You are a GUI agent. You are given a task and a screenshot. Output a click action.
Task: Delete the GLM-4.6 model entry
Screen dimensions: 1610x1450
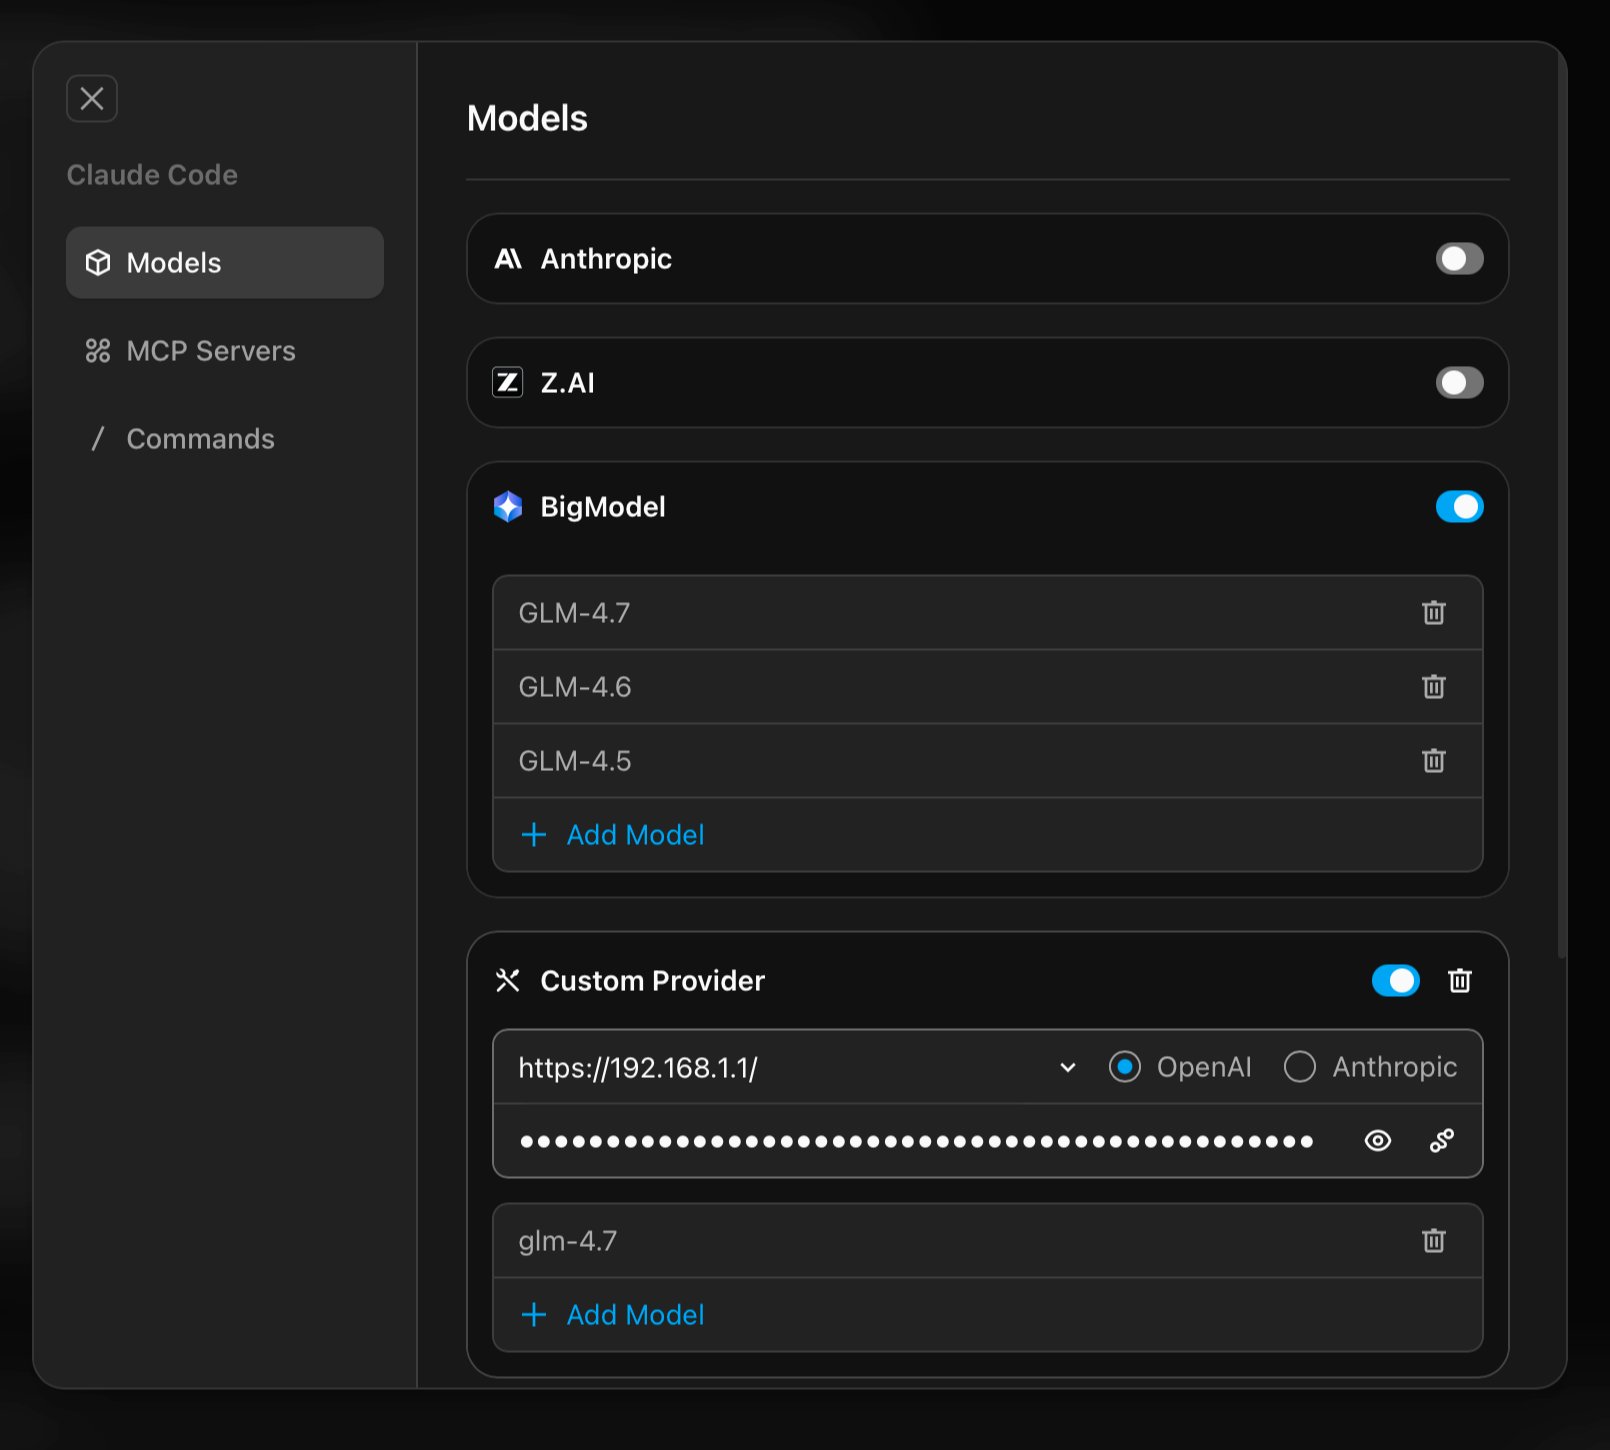pyautogui.click(x=1433, y=687)
